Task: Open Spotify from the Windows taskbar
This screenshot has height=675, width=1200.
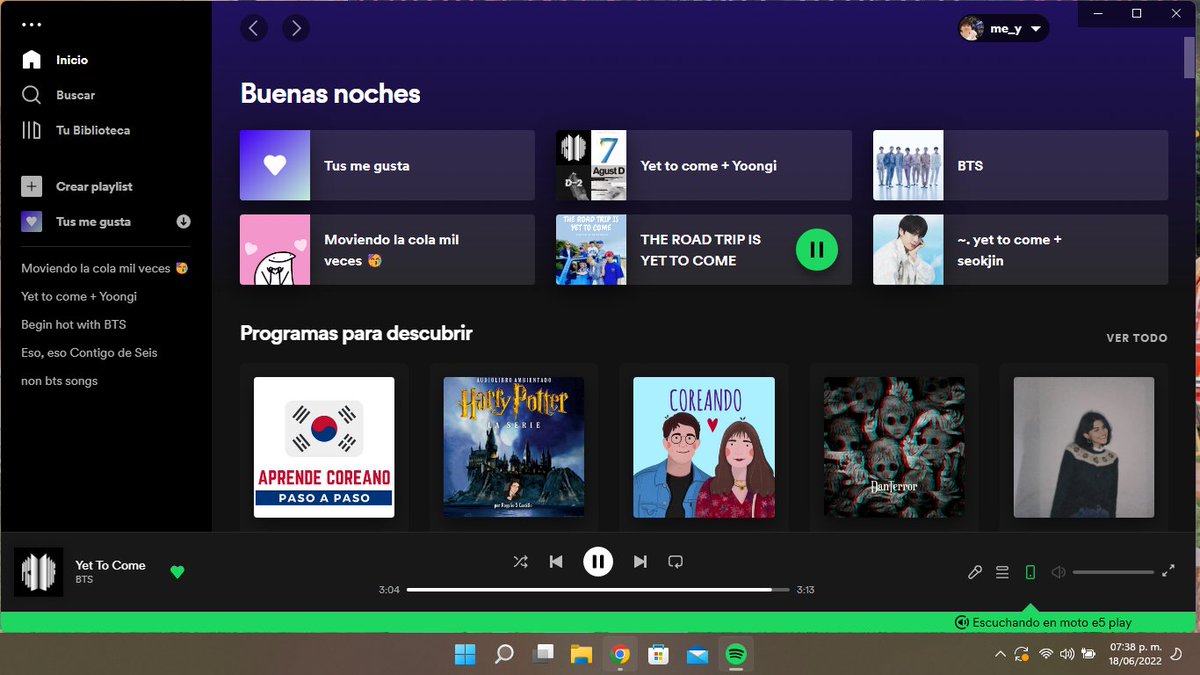Action: (735, 654)
